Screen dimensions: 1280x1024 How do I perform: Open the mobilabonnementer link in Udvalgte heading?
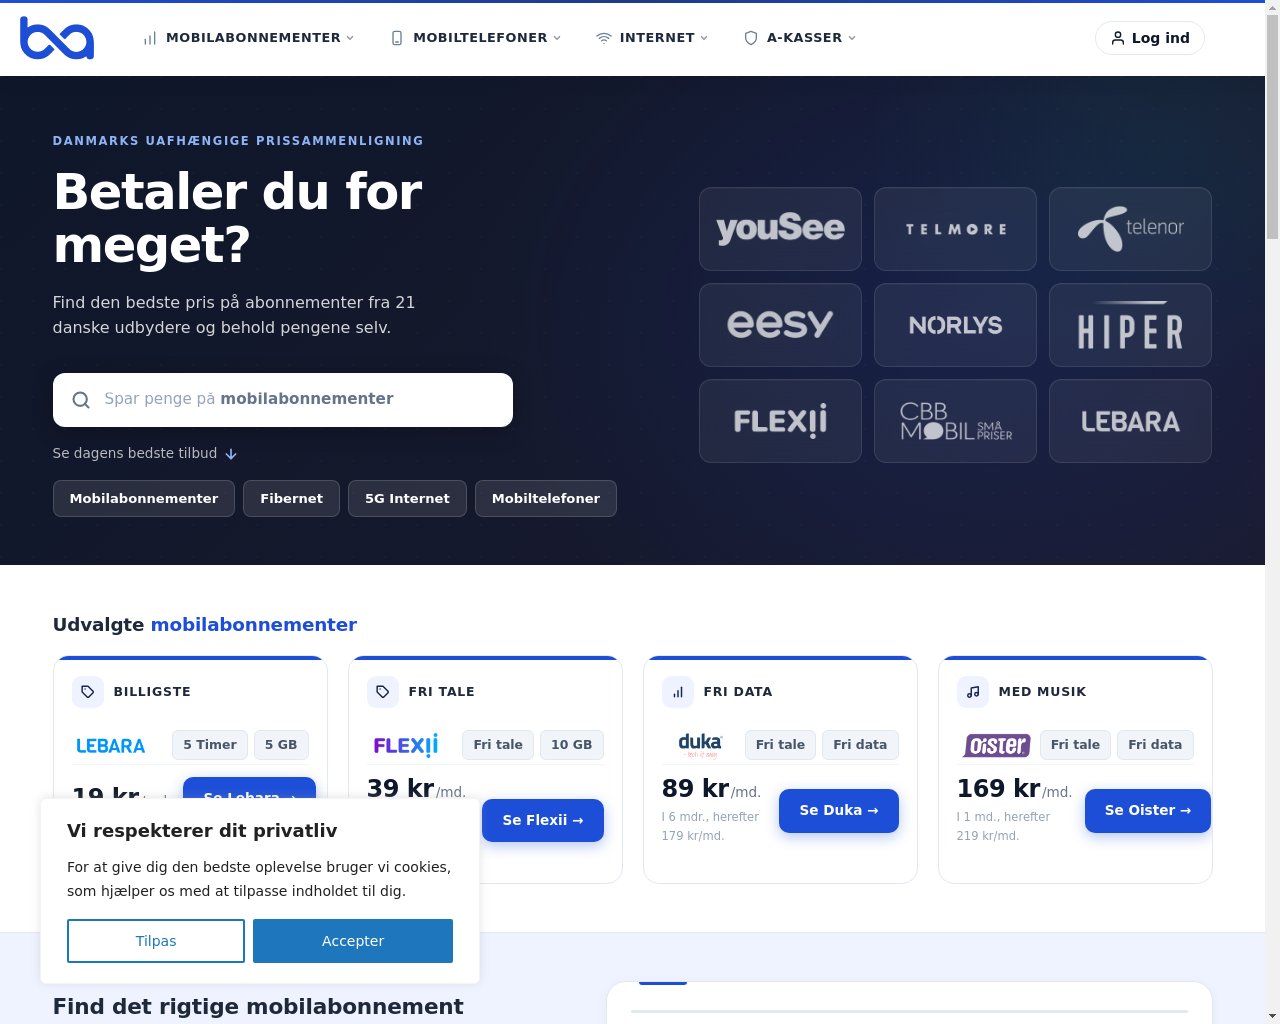coord(254,625)
